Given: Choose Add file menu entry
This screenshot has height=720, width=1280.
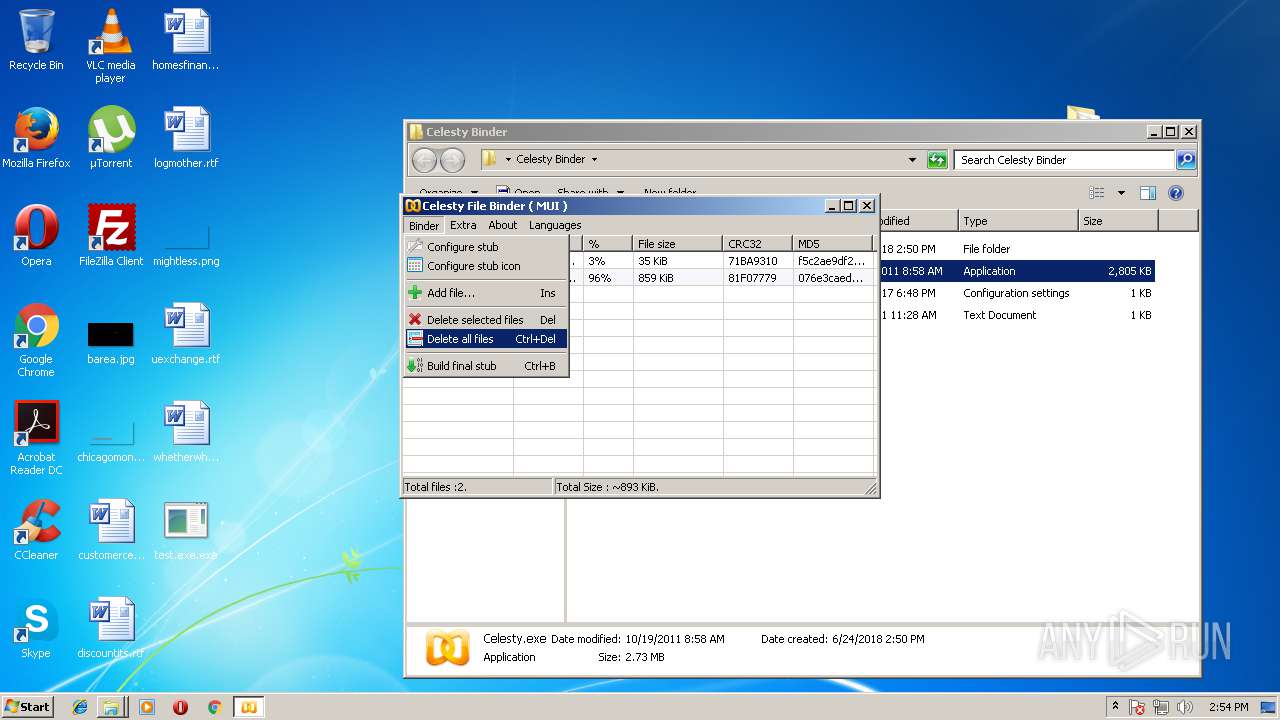Looking at the screenshot, I should tap(486, 293).
